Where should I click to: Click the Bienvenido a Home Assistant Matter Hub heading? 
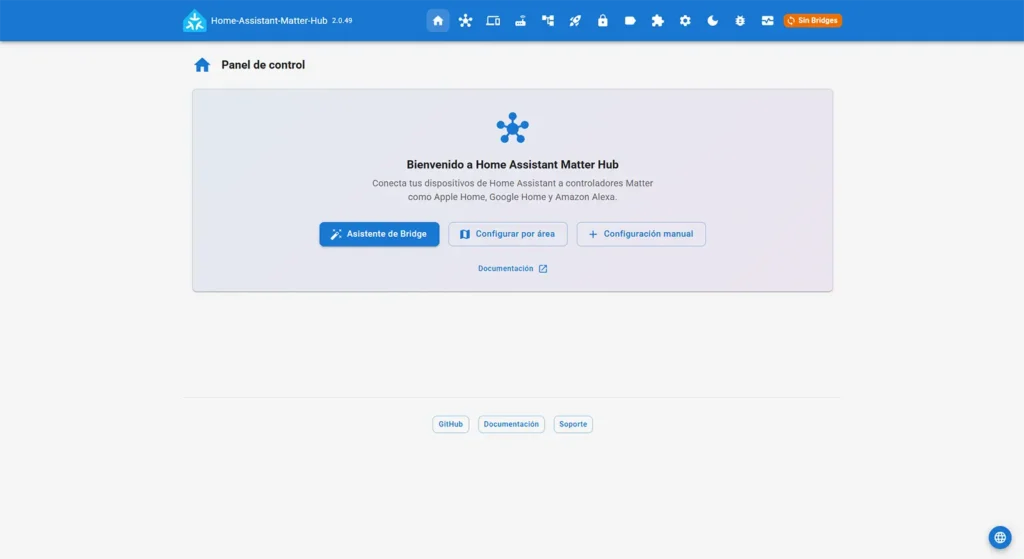click(x=513, y=165)
